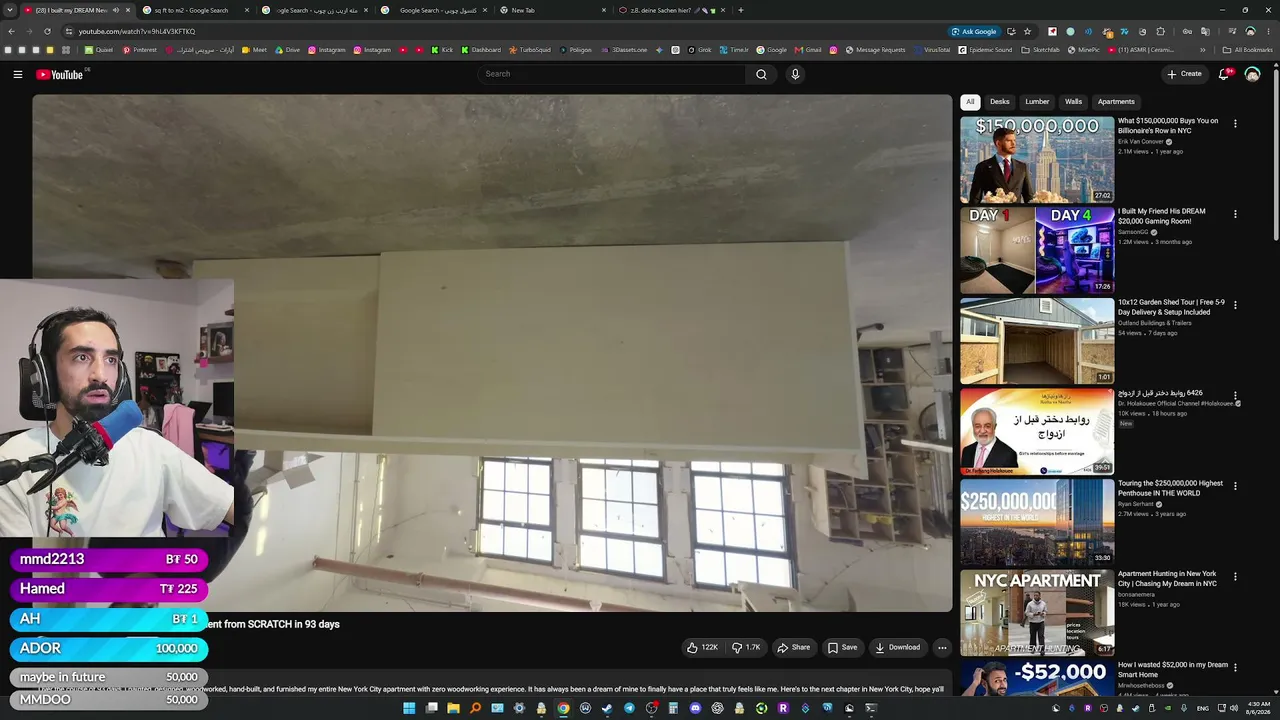
Task: Open options for Apartment Hunting video
Action: (1235, 577)
